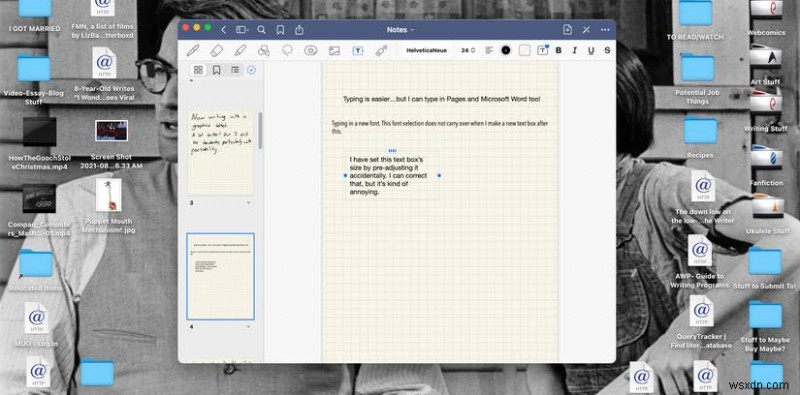
Task: Select the Eraser tool
Action: pyautogui.click(x=217, y=51)
